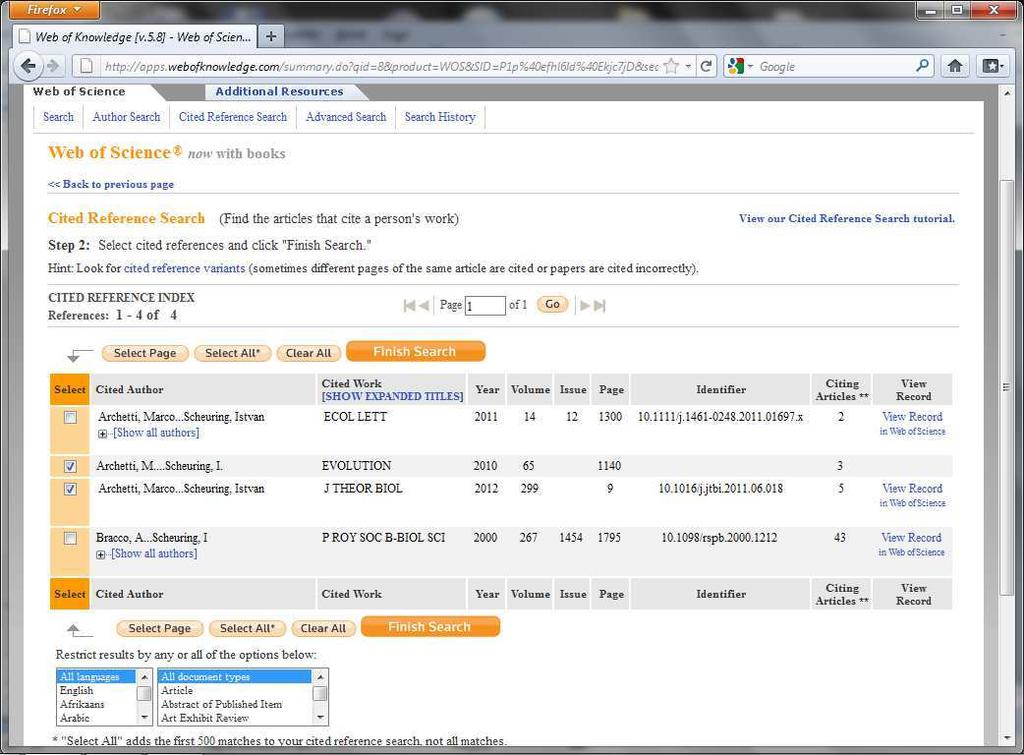The image size is (1024, 755).
Task: Click the SHOW EXPANDED TITLES link
Action: click(x=392, y=396)
